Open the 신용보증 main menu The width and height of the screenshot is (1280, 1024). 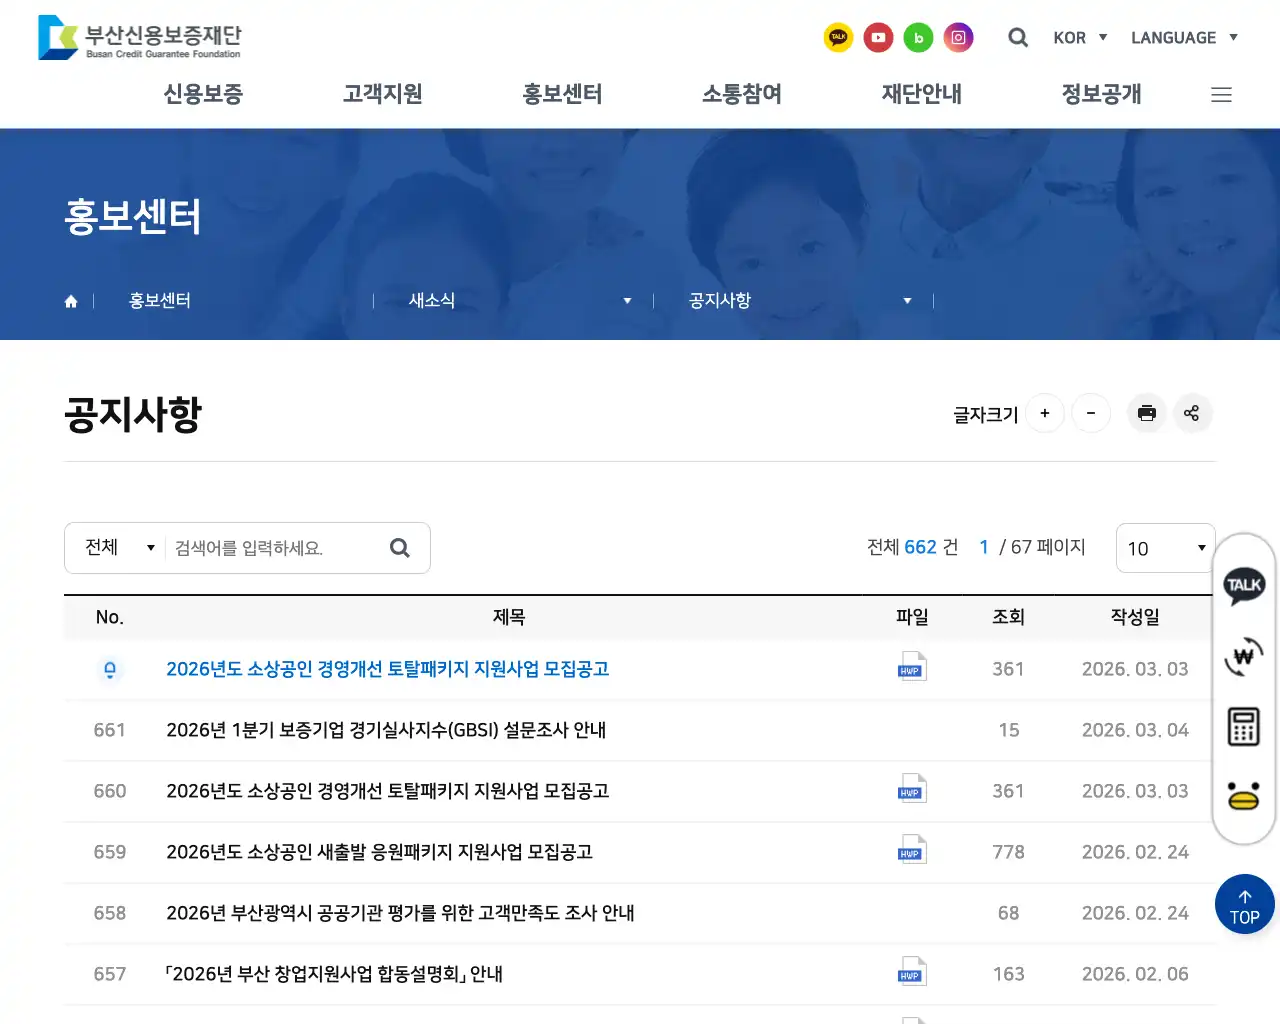[x=203, y=94]
